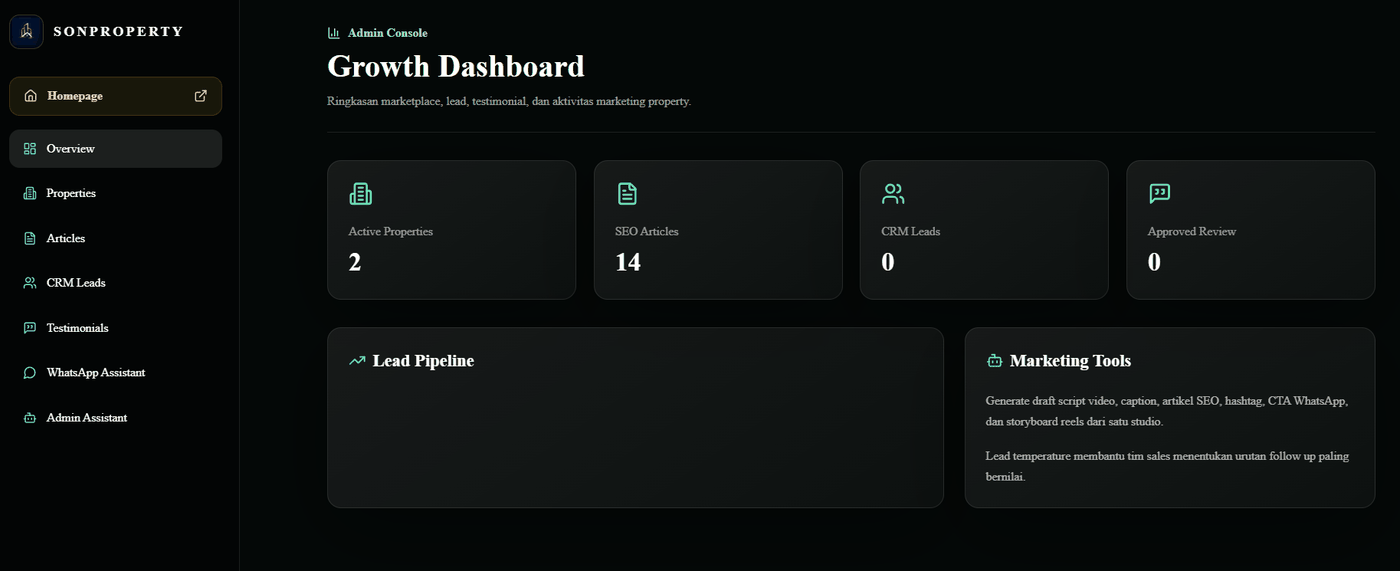Select WhatsApp Assistant in the sidebar
1400x571 pixels.
click(116, 373)
